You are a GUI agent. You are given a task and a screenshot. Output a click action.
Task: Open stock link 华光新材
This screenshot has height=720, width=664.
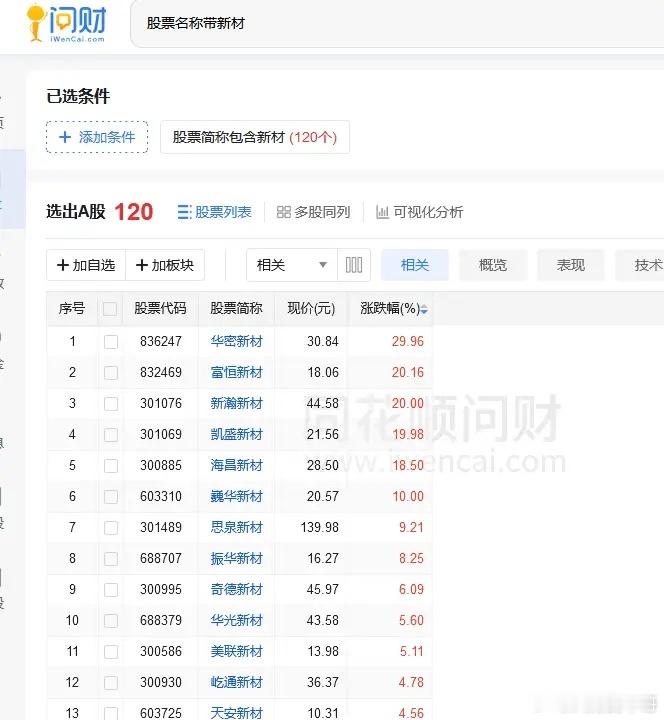point(236,620)
